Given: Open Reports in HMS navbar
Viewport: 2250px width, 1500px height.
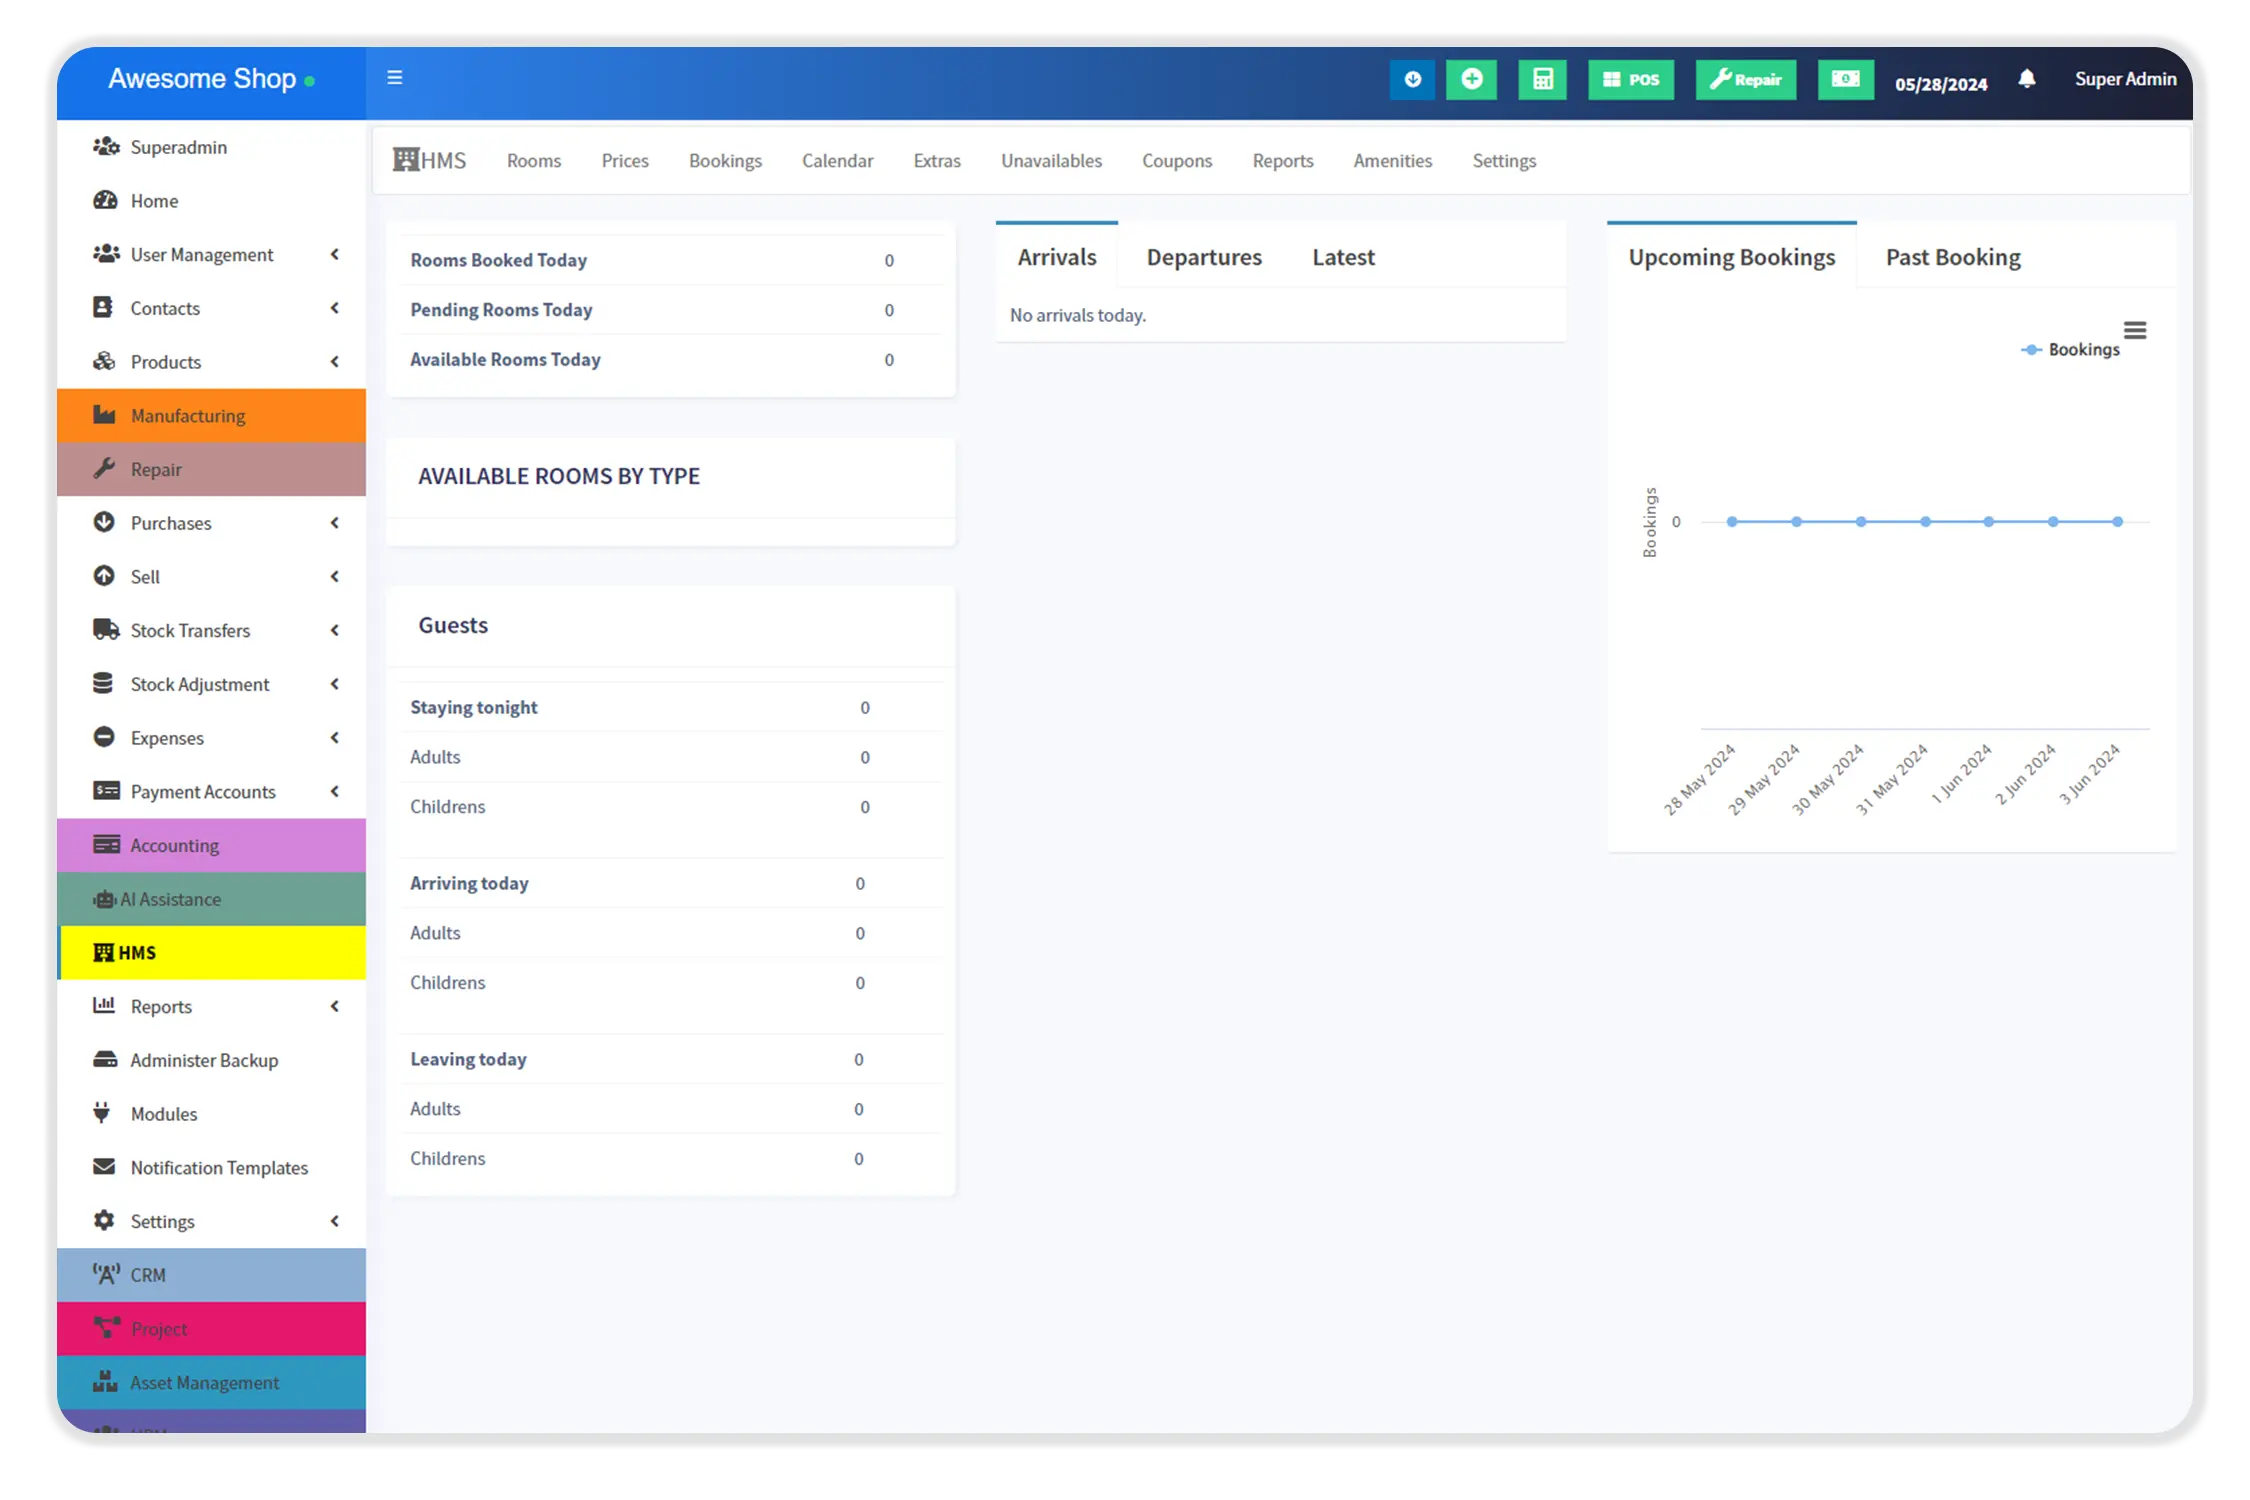Looking at the screenshot, I should pyautogui.click(x=1283, y=161).
